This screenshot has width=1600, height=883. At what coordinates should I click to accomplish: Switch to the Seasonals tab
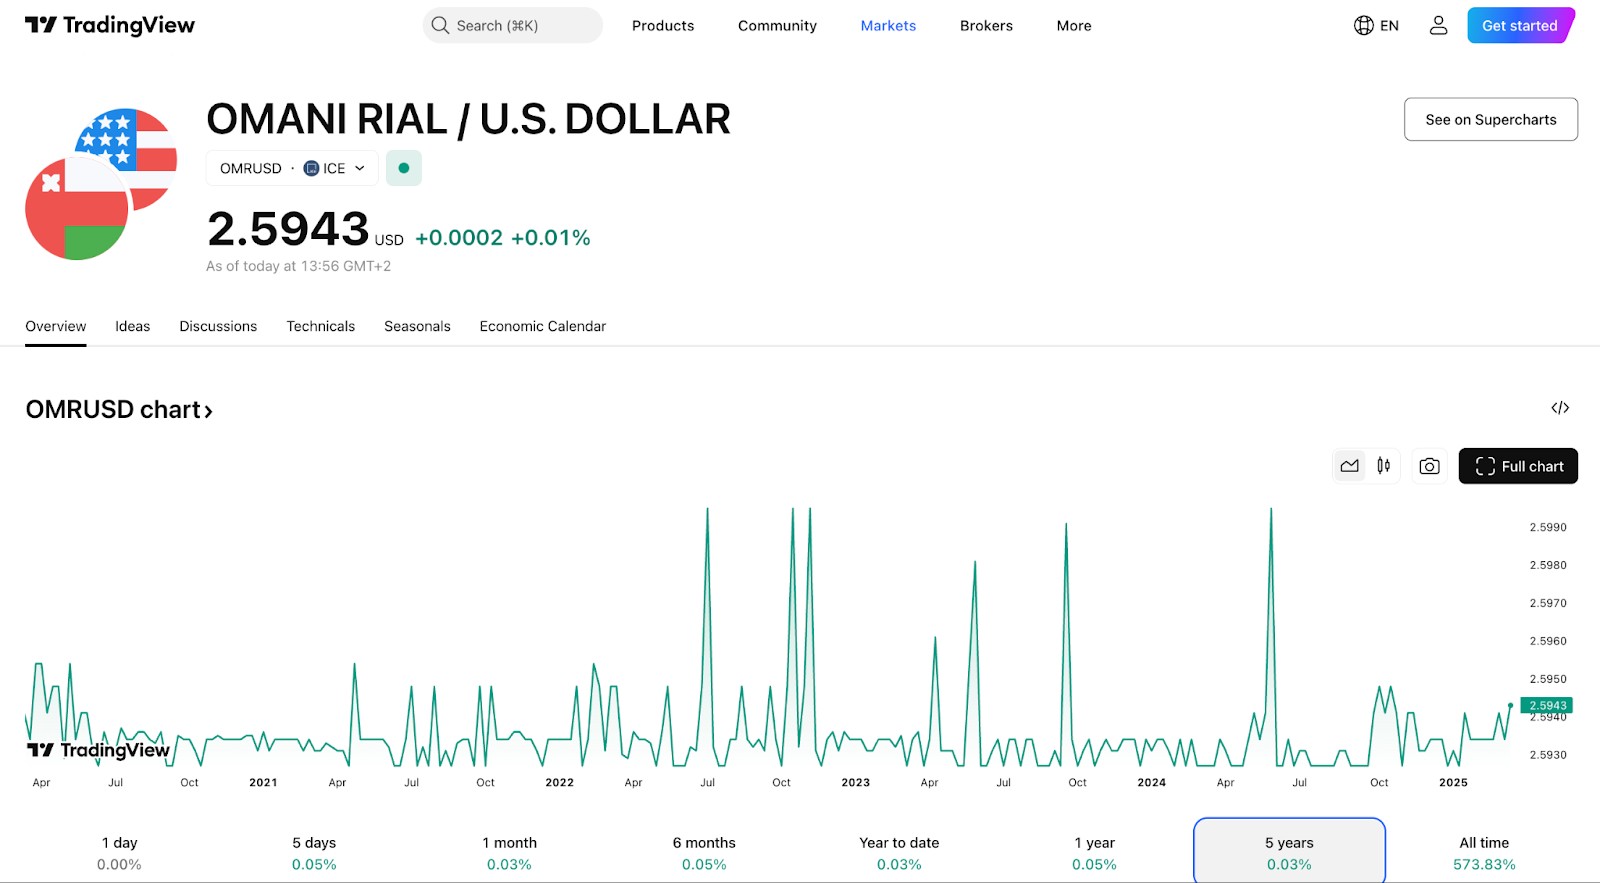point(417,326)
